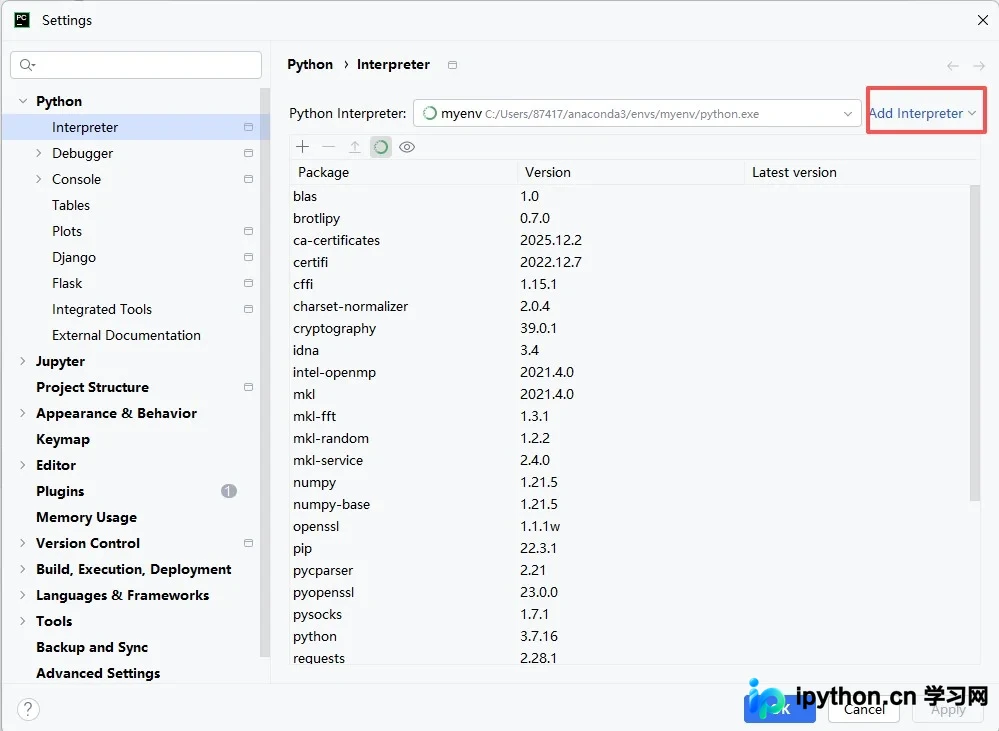Expand the Editor settings group

(23, 465)
